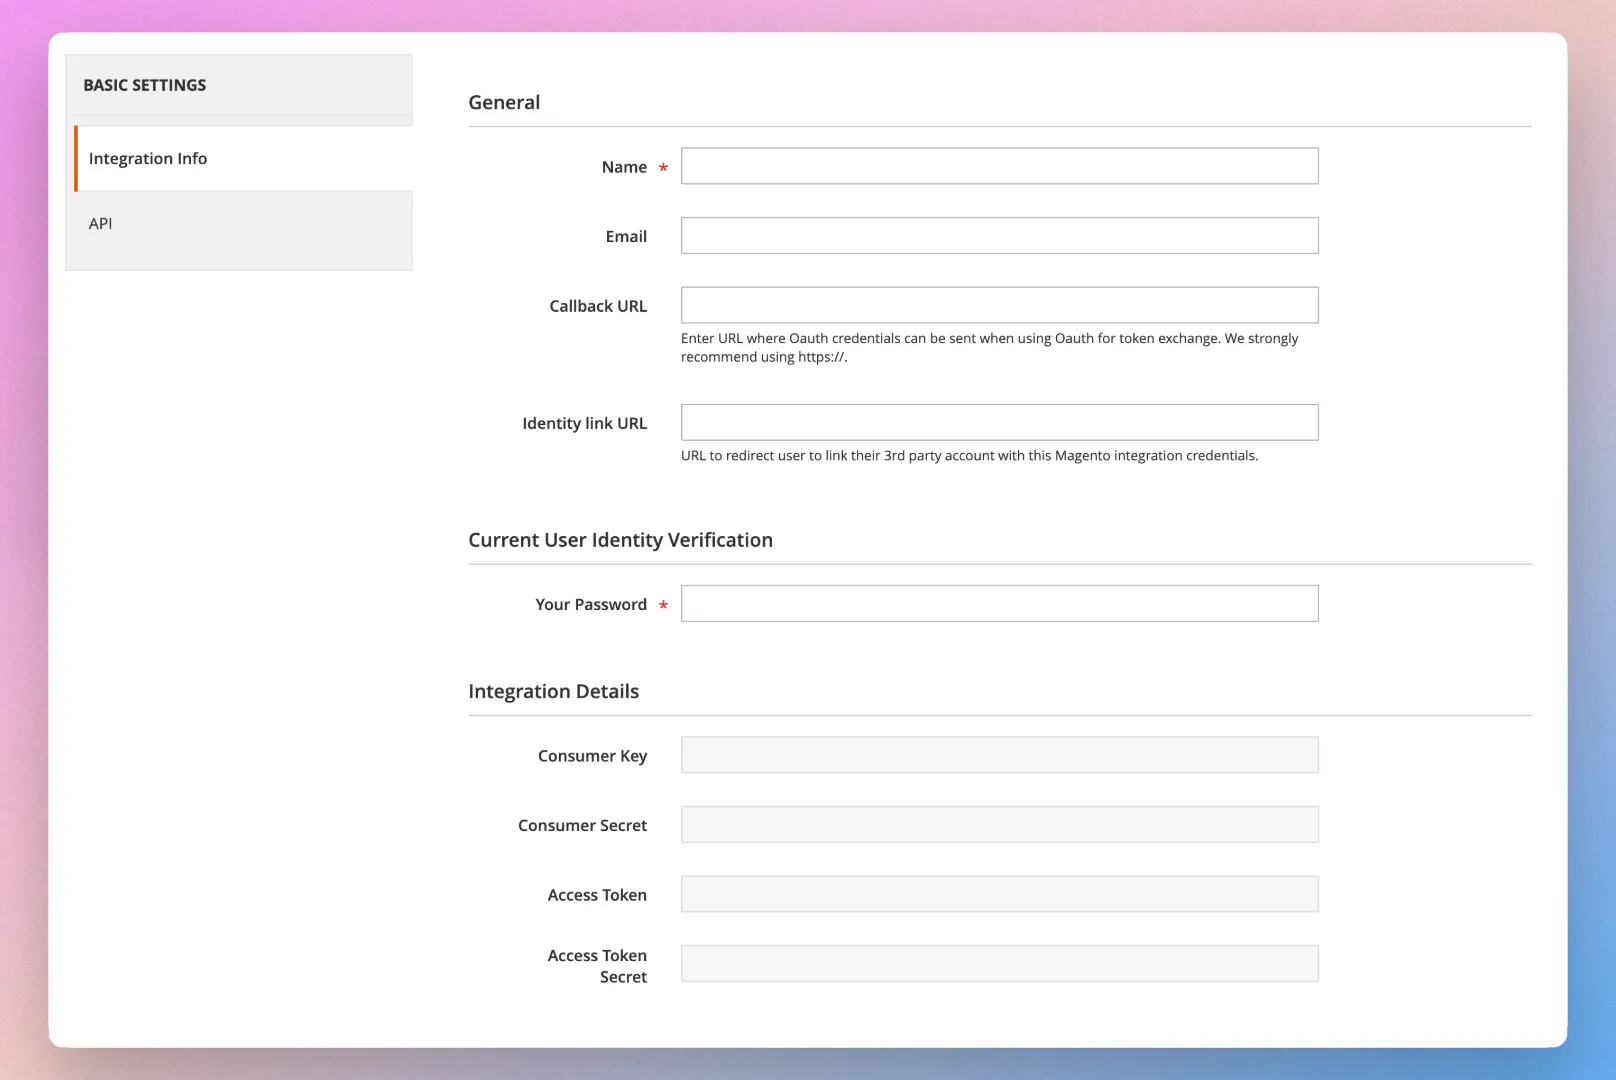Screen dimensions: 1616x1080
Task: Select the Consumer Secret field
Action: point(999,824)
